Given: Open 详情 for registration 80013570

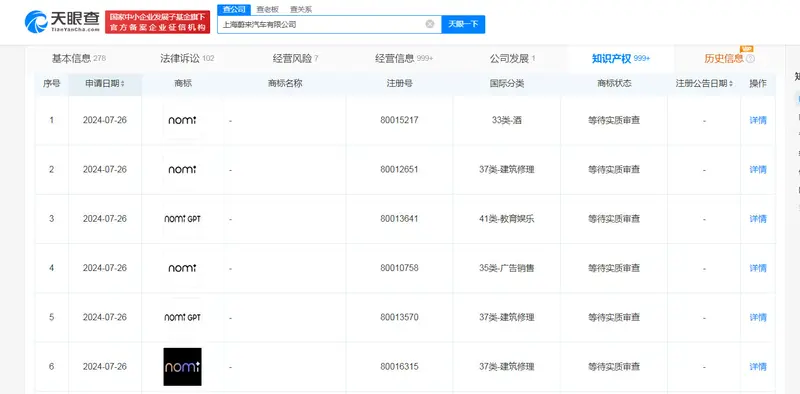Looking at the screenshot, I should (x=758, y=317).
